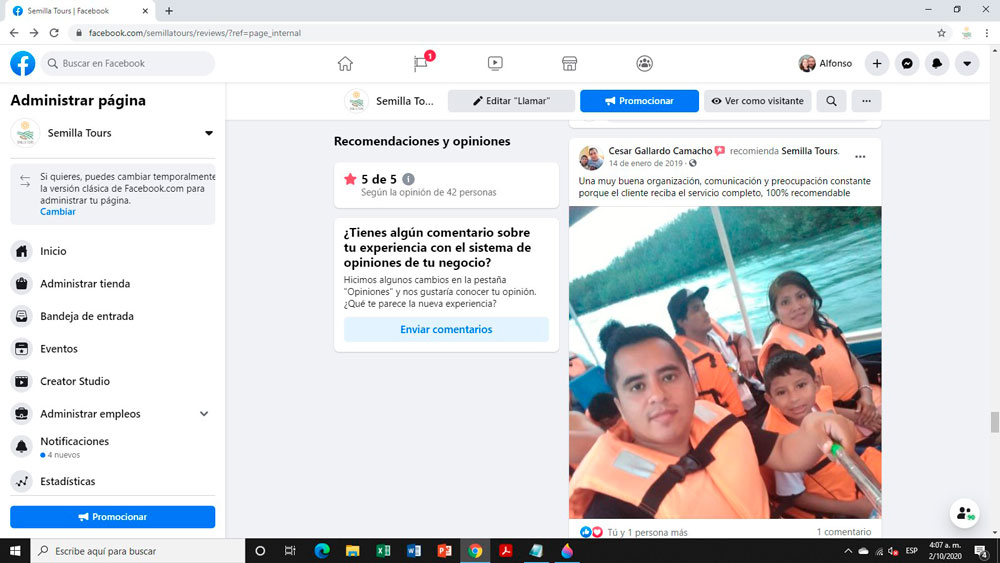Expand the Semilla Tours page selector
Viewport: 1000px width, 563px height.
tap(209, 133)
